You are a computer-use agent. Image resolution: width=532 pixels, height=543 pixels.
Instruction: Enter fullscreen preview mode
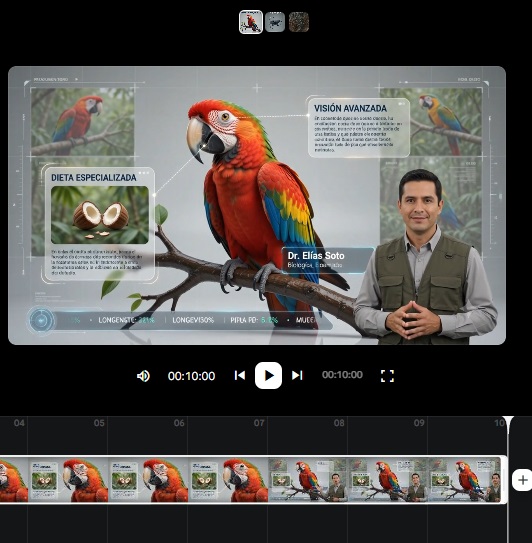(387, 376)
